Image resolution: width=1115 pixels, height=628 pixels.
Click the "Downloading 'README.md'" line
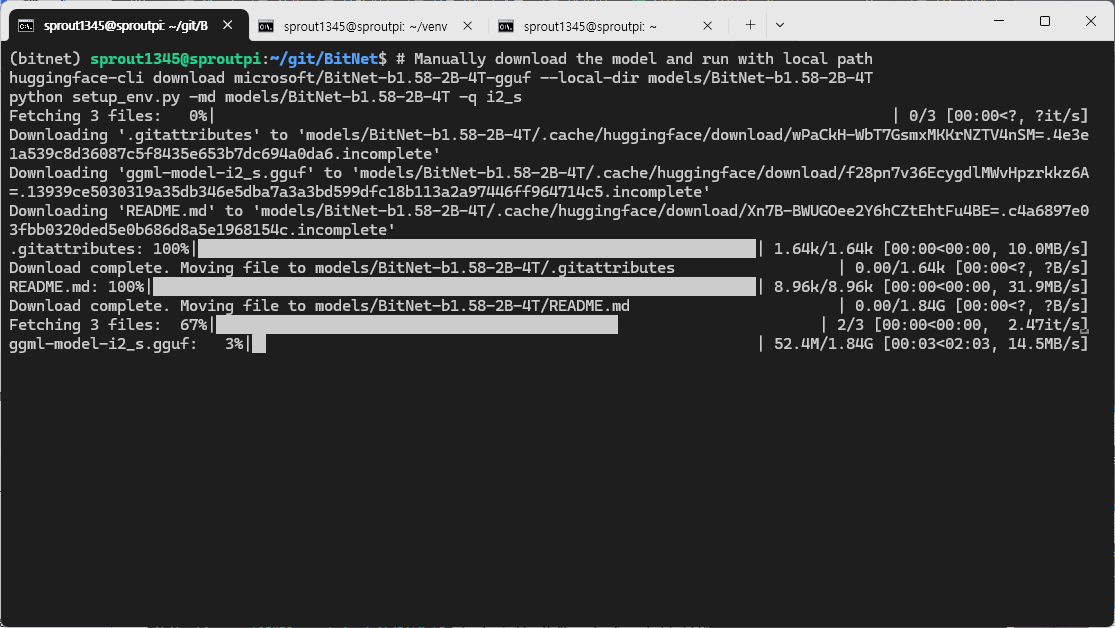(x=548, y=220)
